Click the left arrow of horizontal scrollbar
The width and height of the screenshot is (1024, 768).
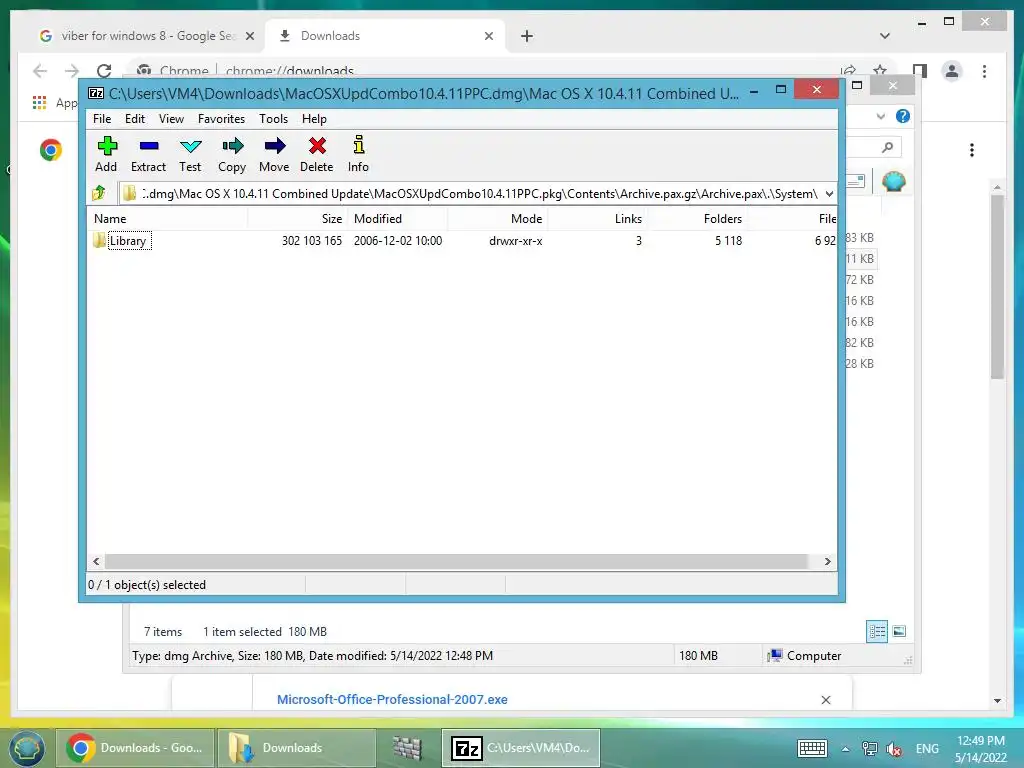pos(97,562)
